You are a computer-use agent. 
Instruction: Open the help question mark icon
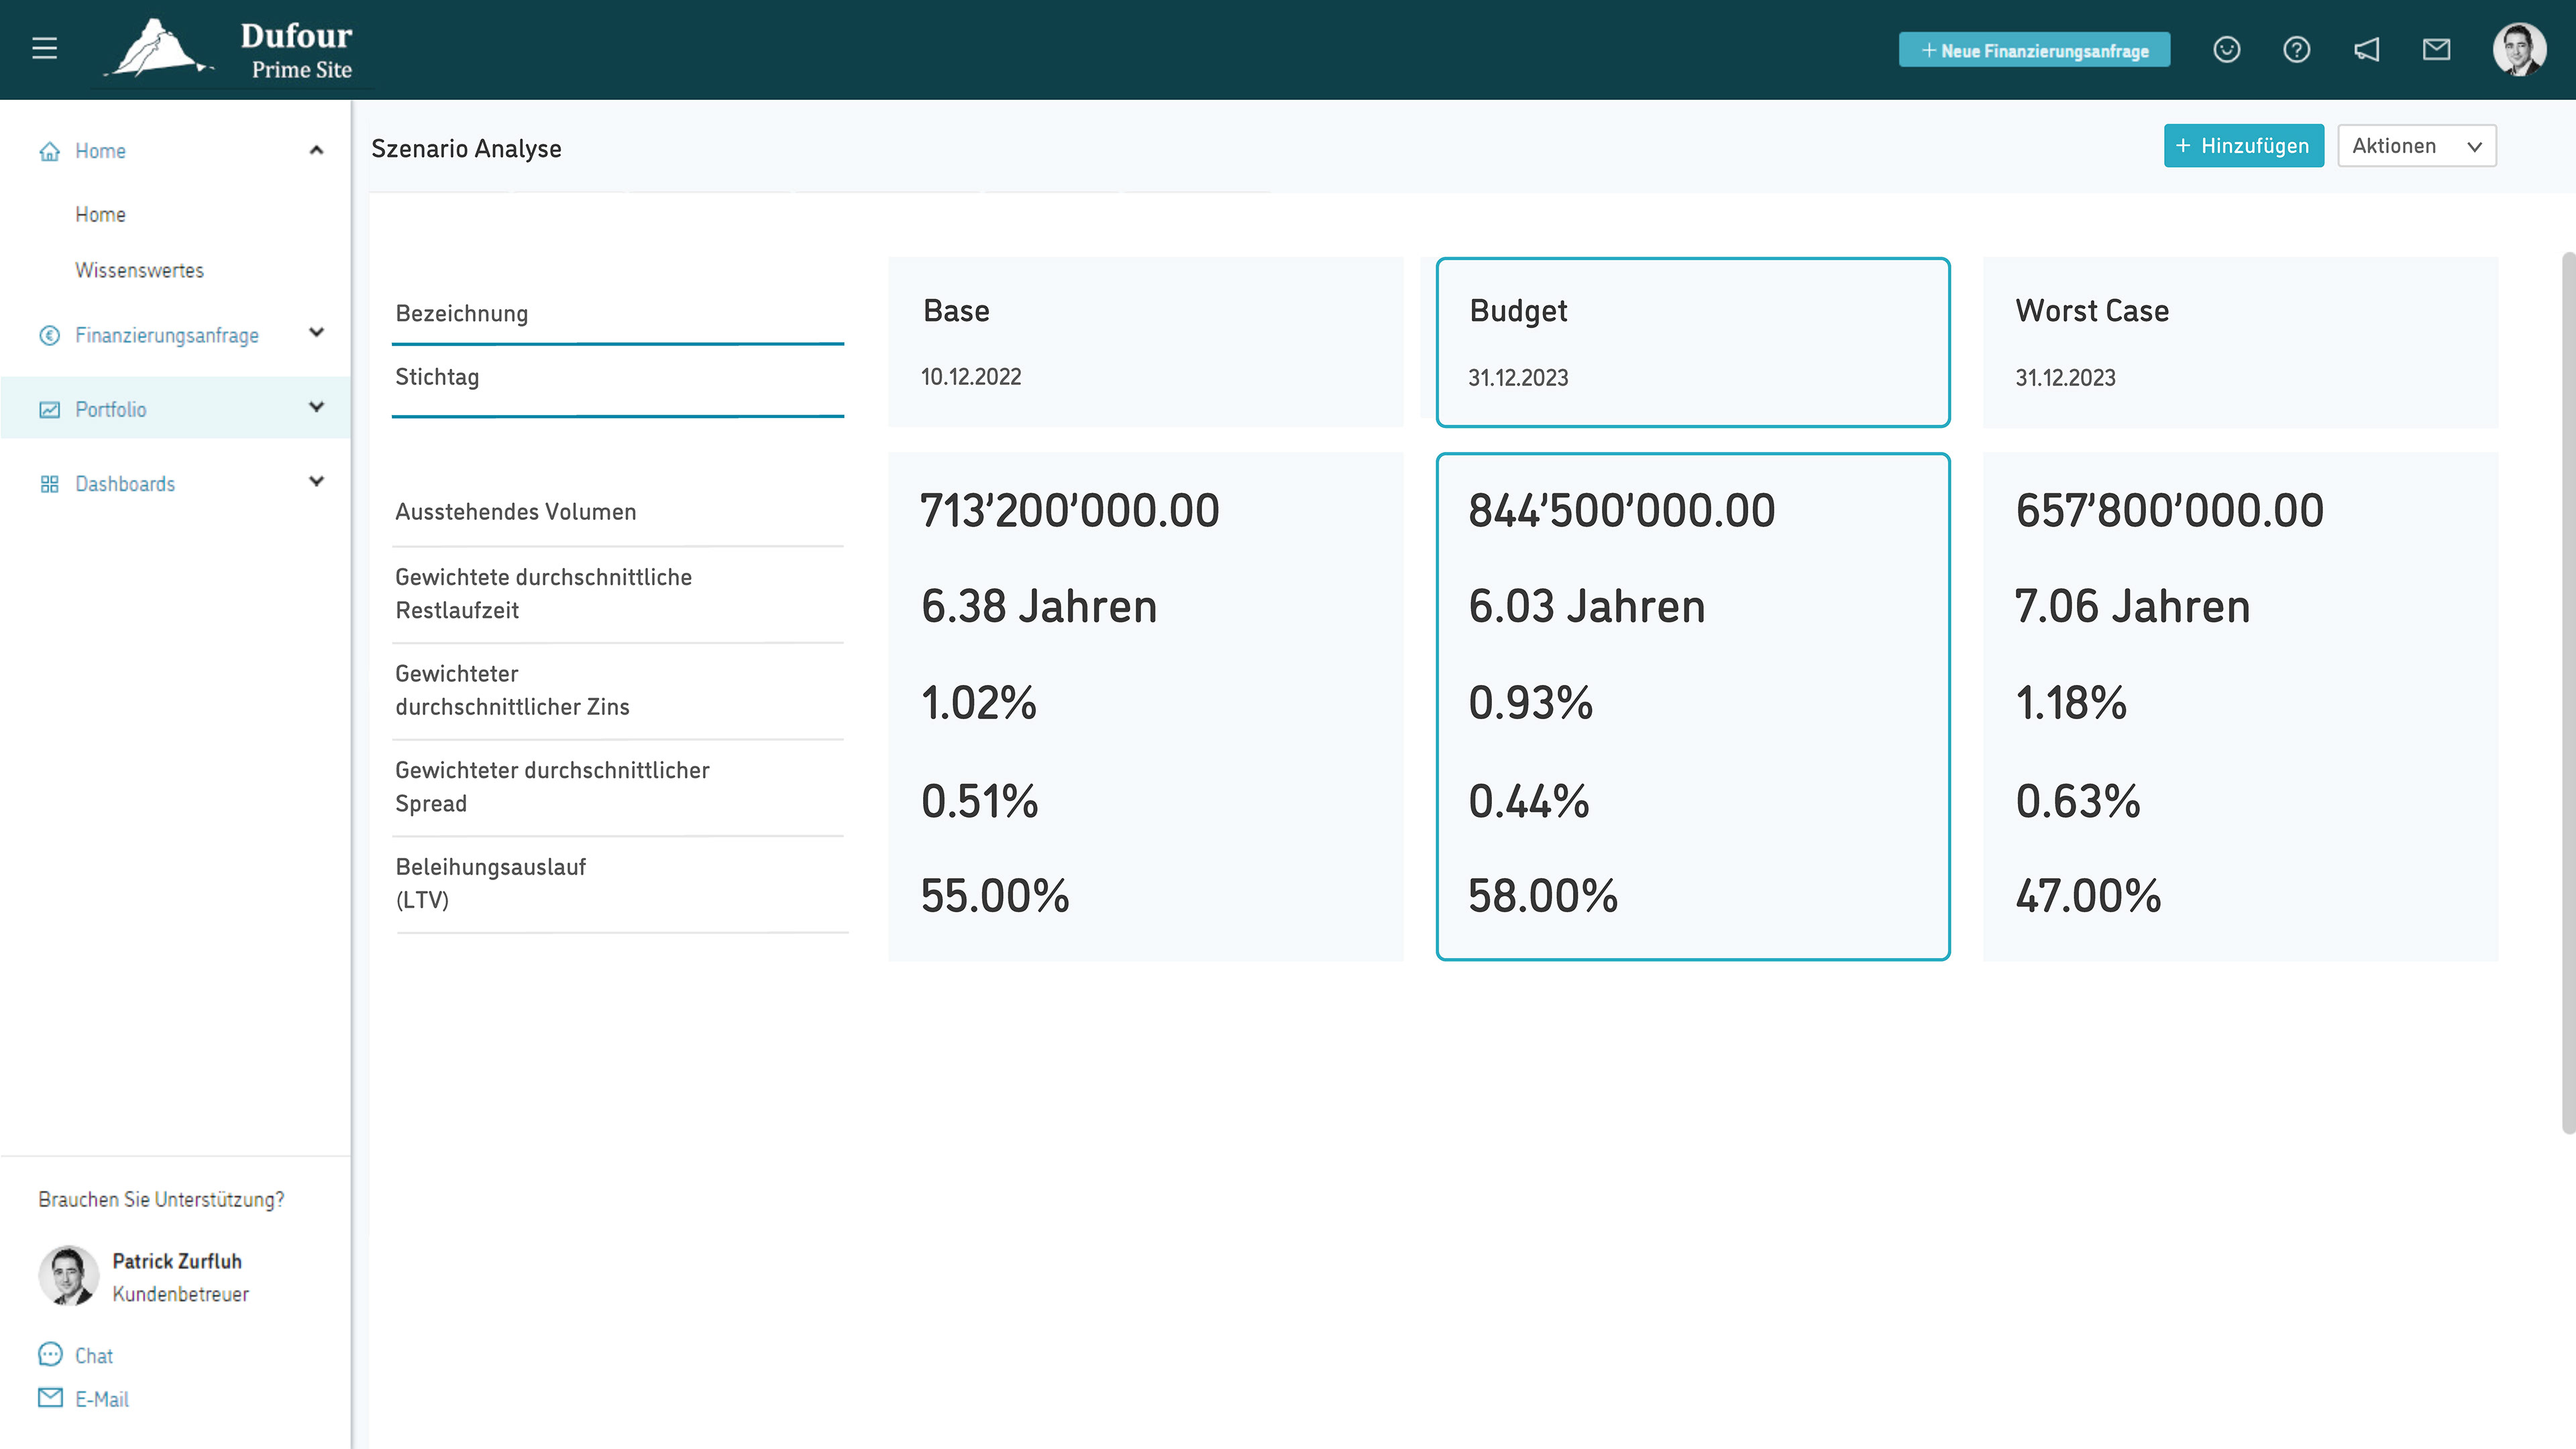pos(2296,49)
